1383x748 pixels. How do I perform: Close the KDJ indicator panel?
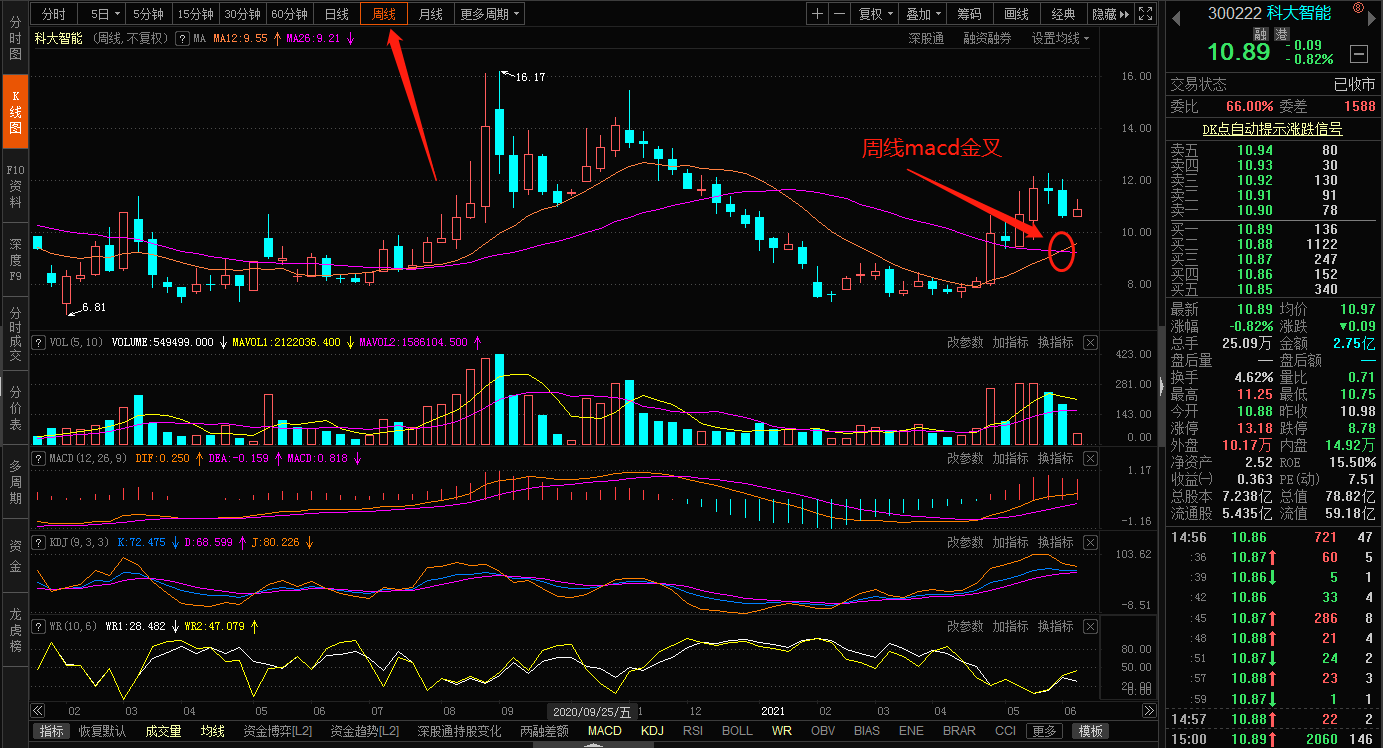(1090, 543)
